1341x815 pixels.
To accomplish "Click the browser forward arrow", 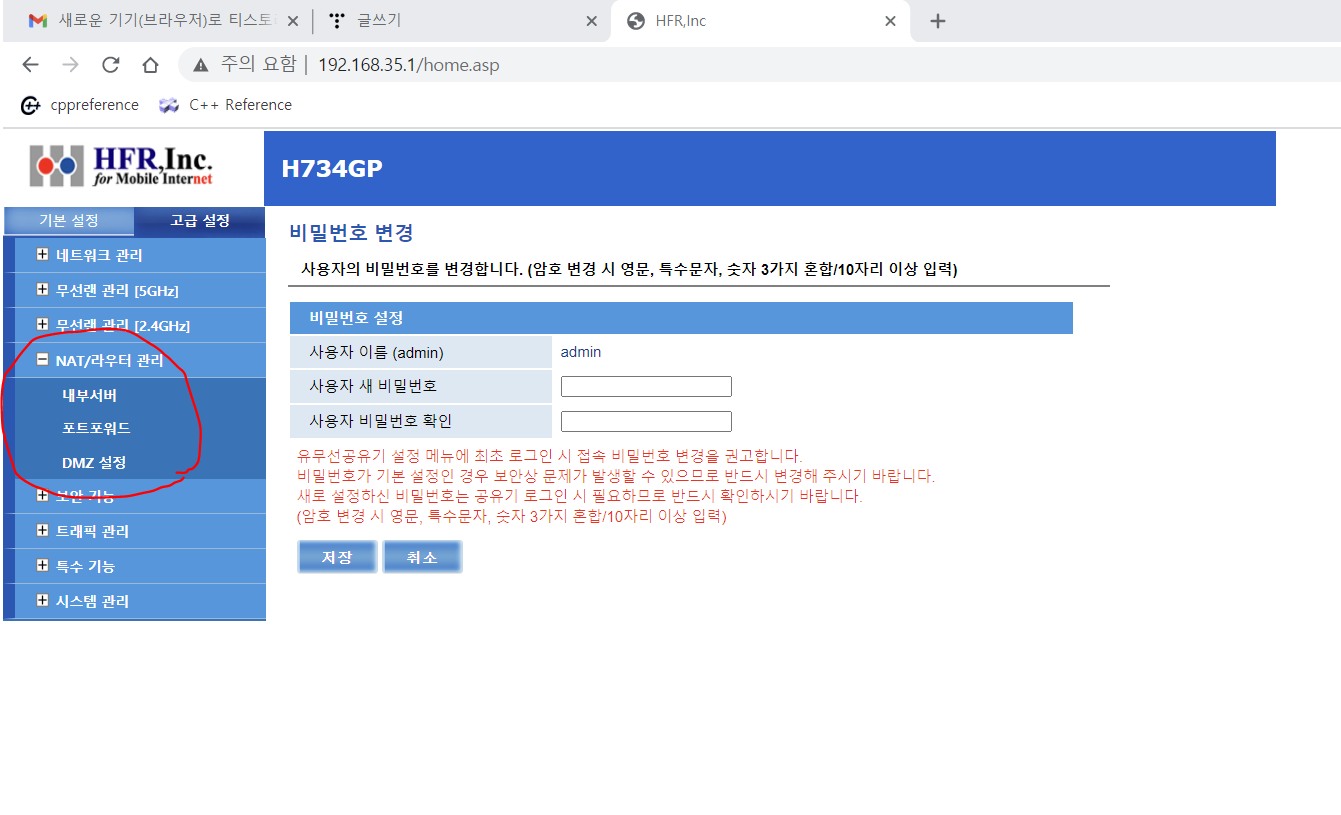I will pos(70,65).
